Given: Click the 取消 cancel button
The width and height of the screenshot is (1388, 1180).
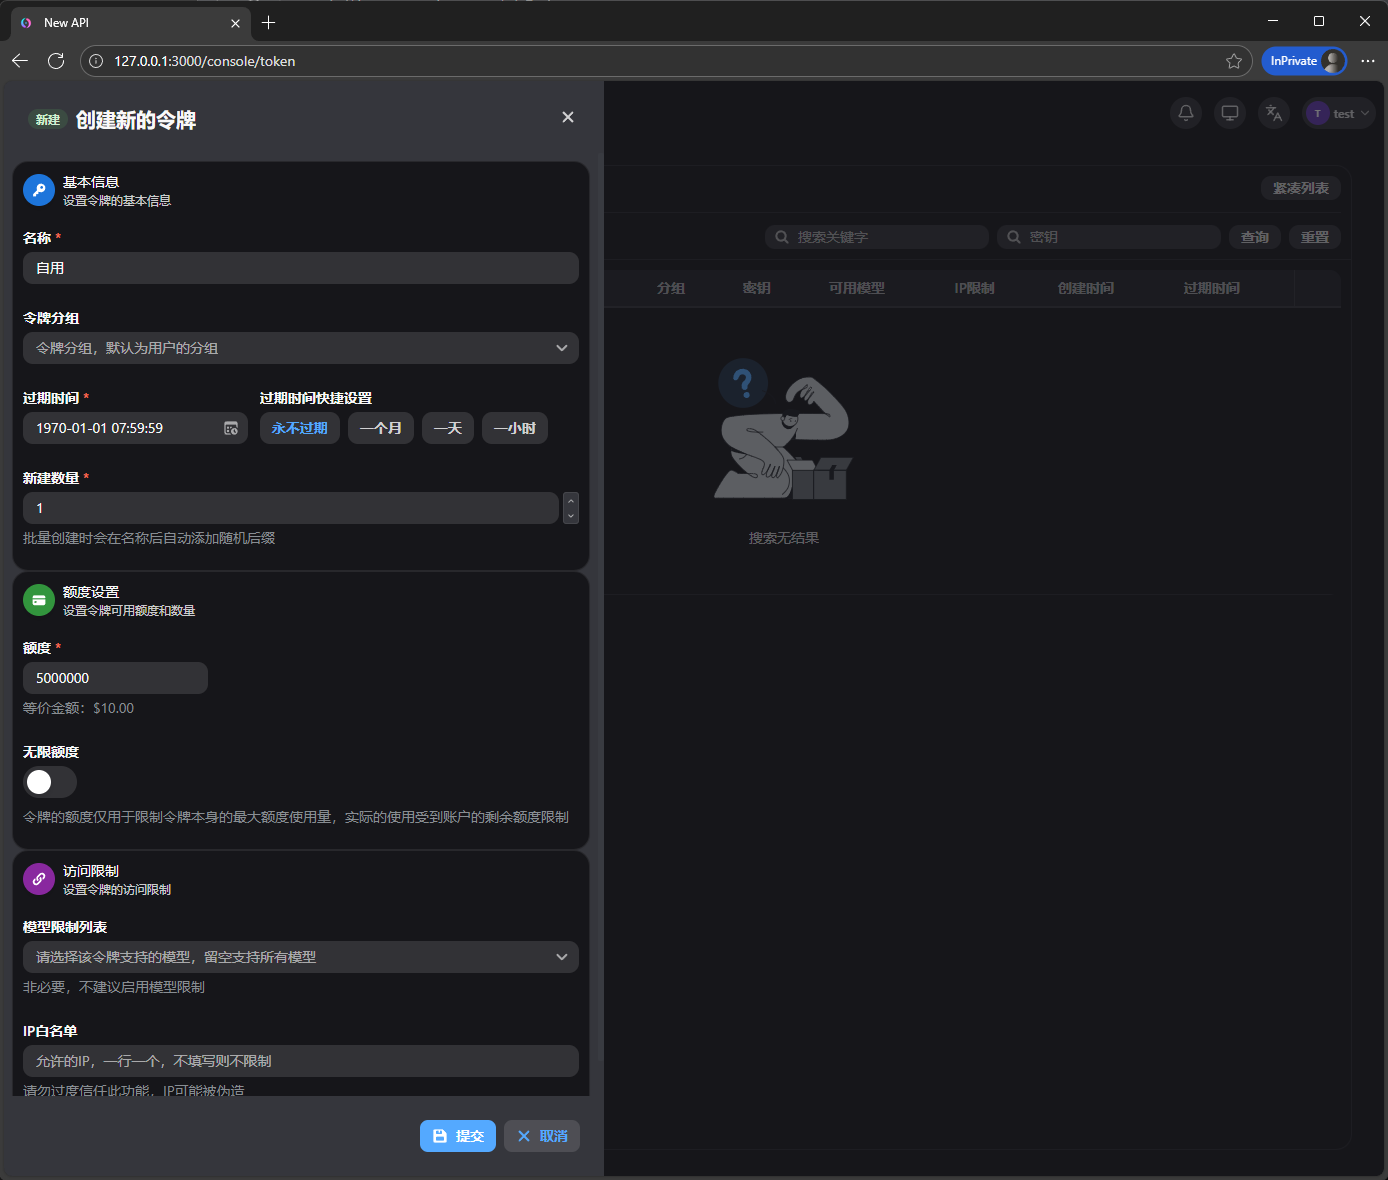Looking at the screenshot, I should point(542,1136).
